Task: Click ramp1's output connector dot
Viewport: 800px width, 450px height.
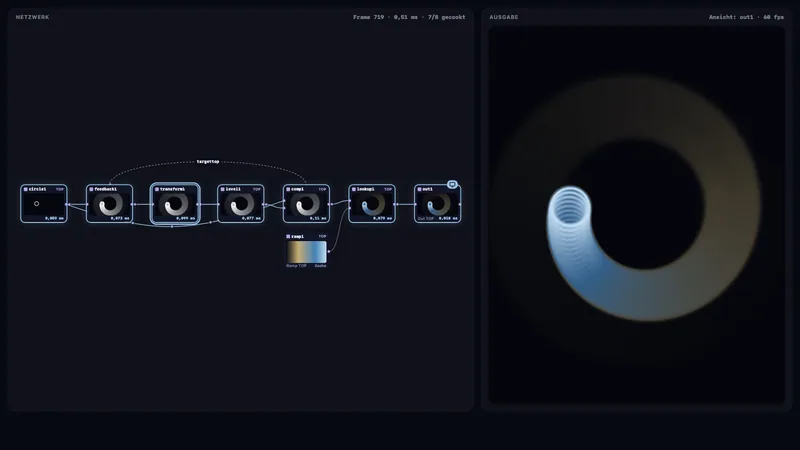Action: point(329,252)
